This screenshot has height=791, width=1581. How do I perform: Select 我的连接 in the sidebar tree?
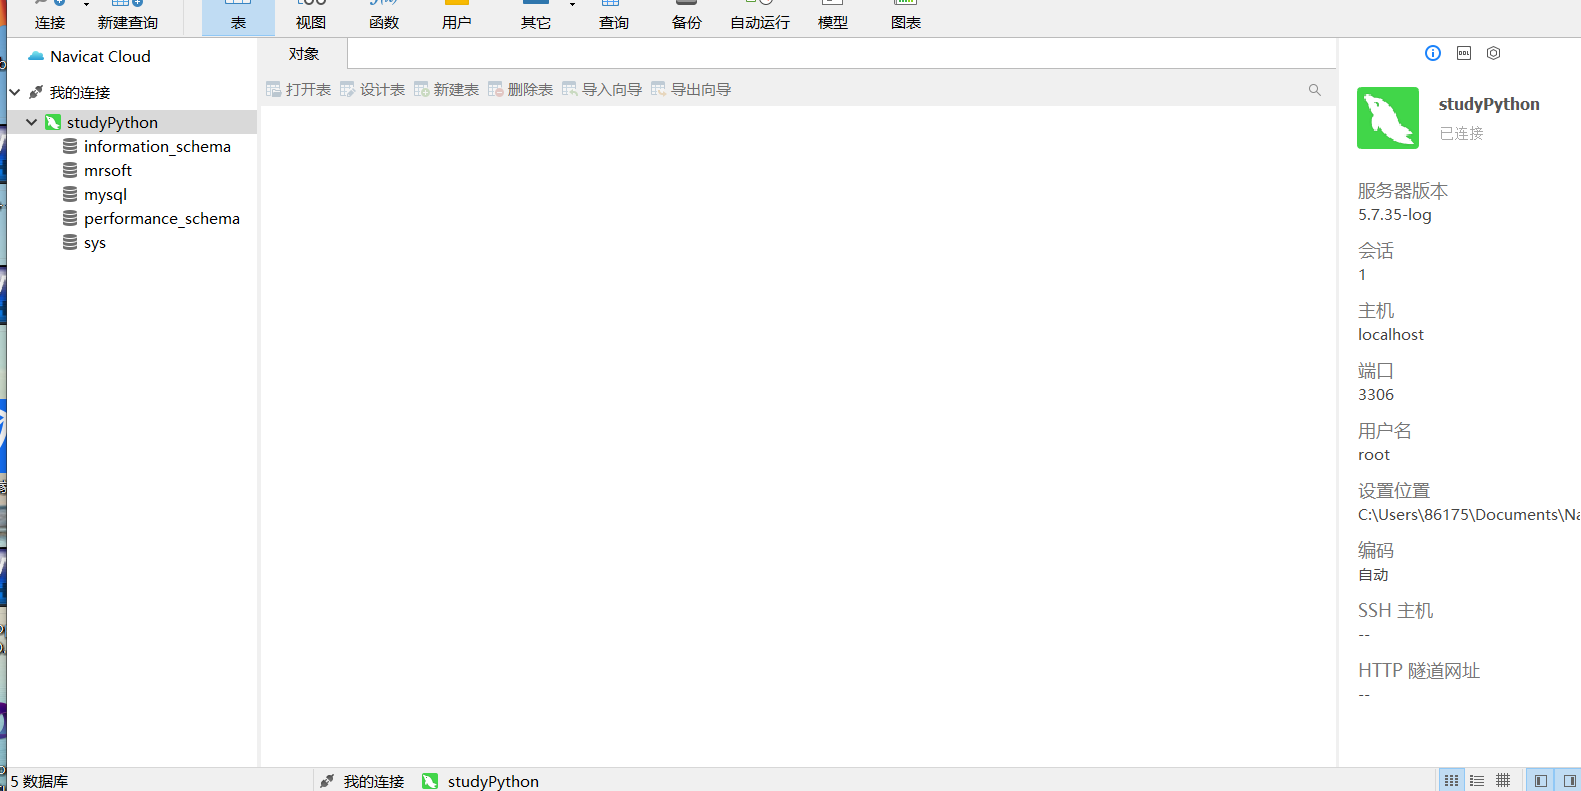80,93
